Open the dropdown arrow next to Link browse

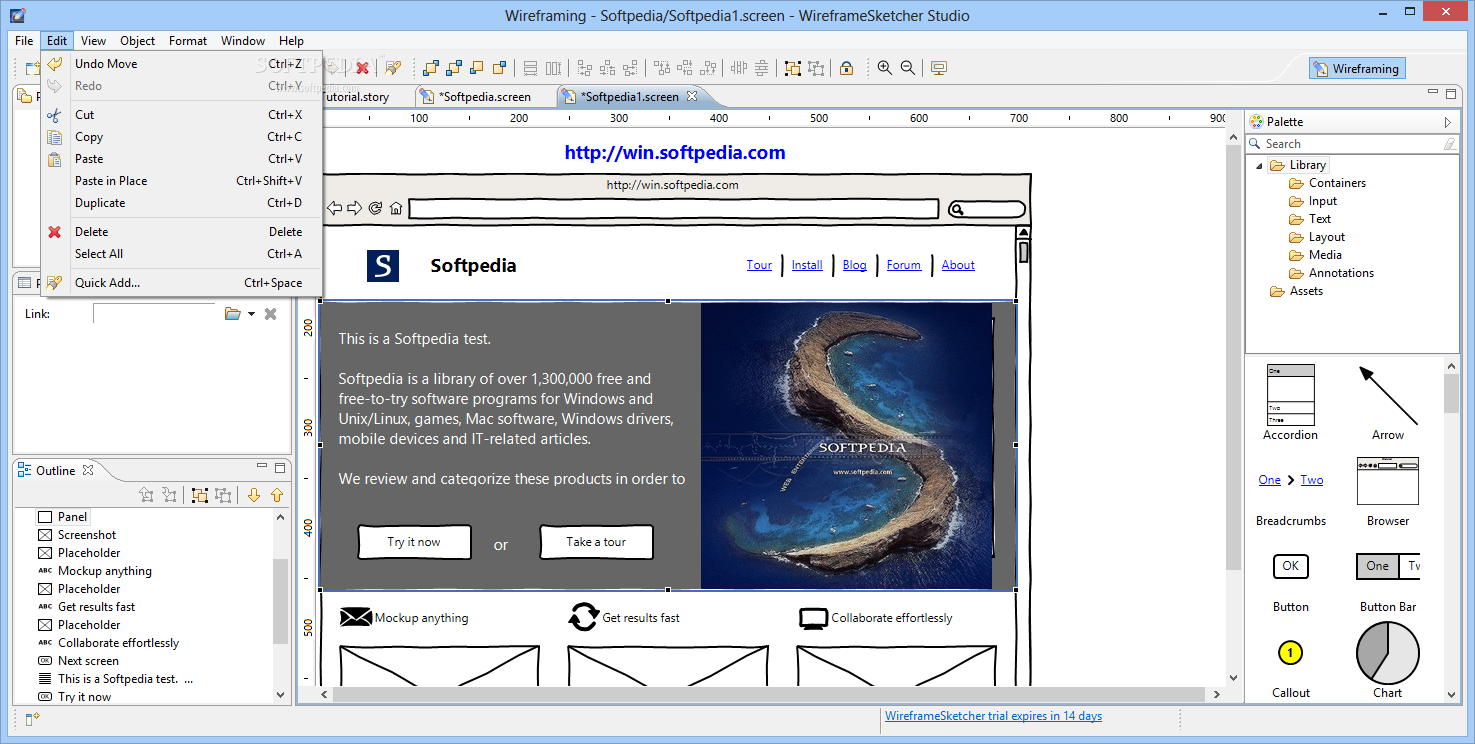click(x=251, y=314)
